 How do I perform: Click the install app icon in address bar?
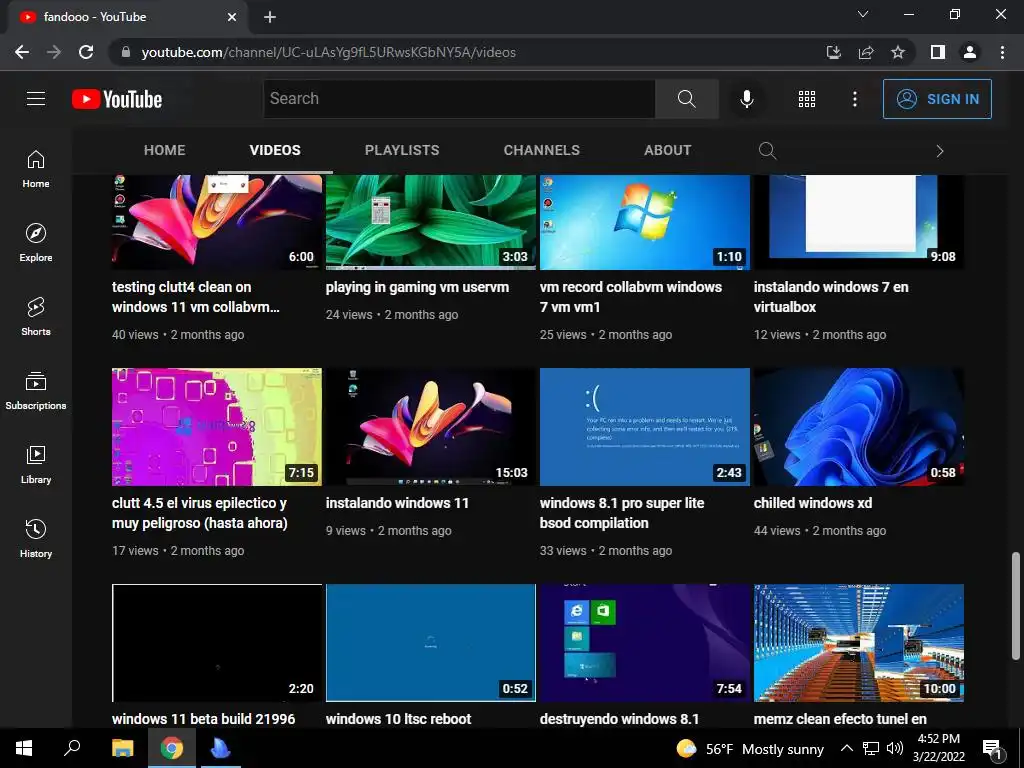[833, 52]
